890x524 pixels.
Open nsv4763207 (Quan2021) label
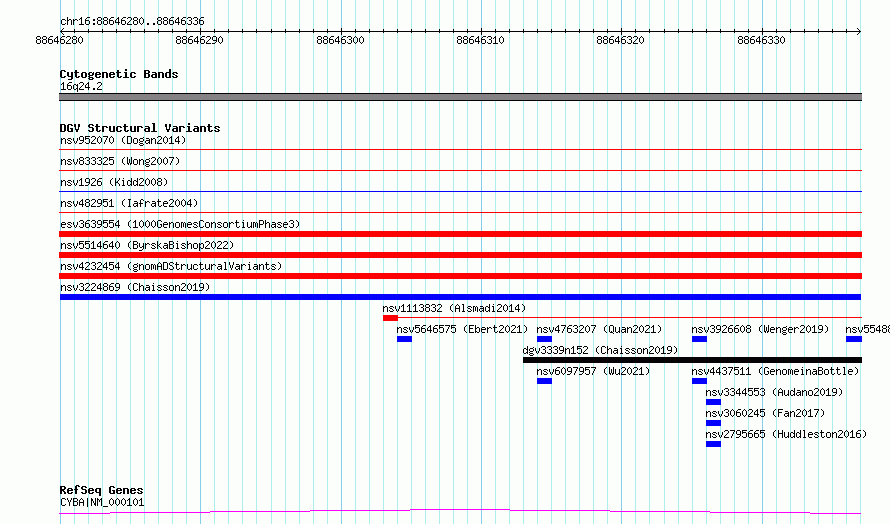click(x=599, y=329)
